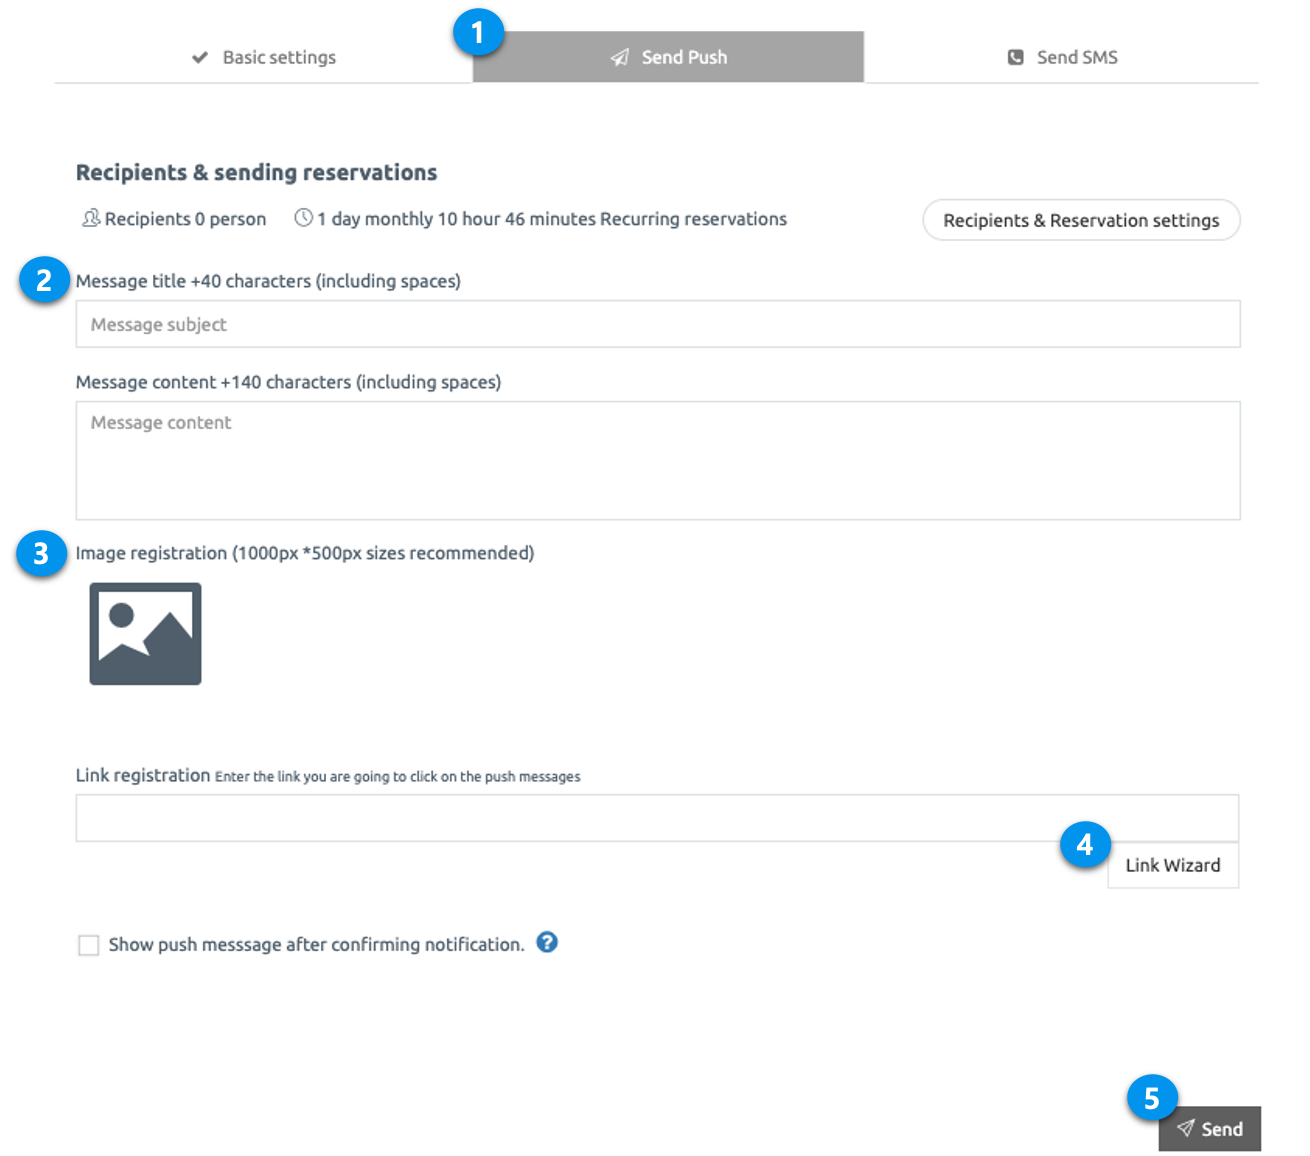1310x1156 pixels.
Task: Click the paper plane icon in Send Push tab
Action: pyautogui.click(x=620, y=58)
